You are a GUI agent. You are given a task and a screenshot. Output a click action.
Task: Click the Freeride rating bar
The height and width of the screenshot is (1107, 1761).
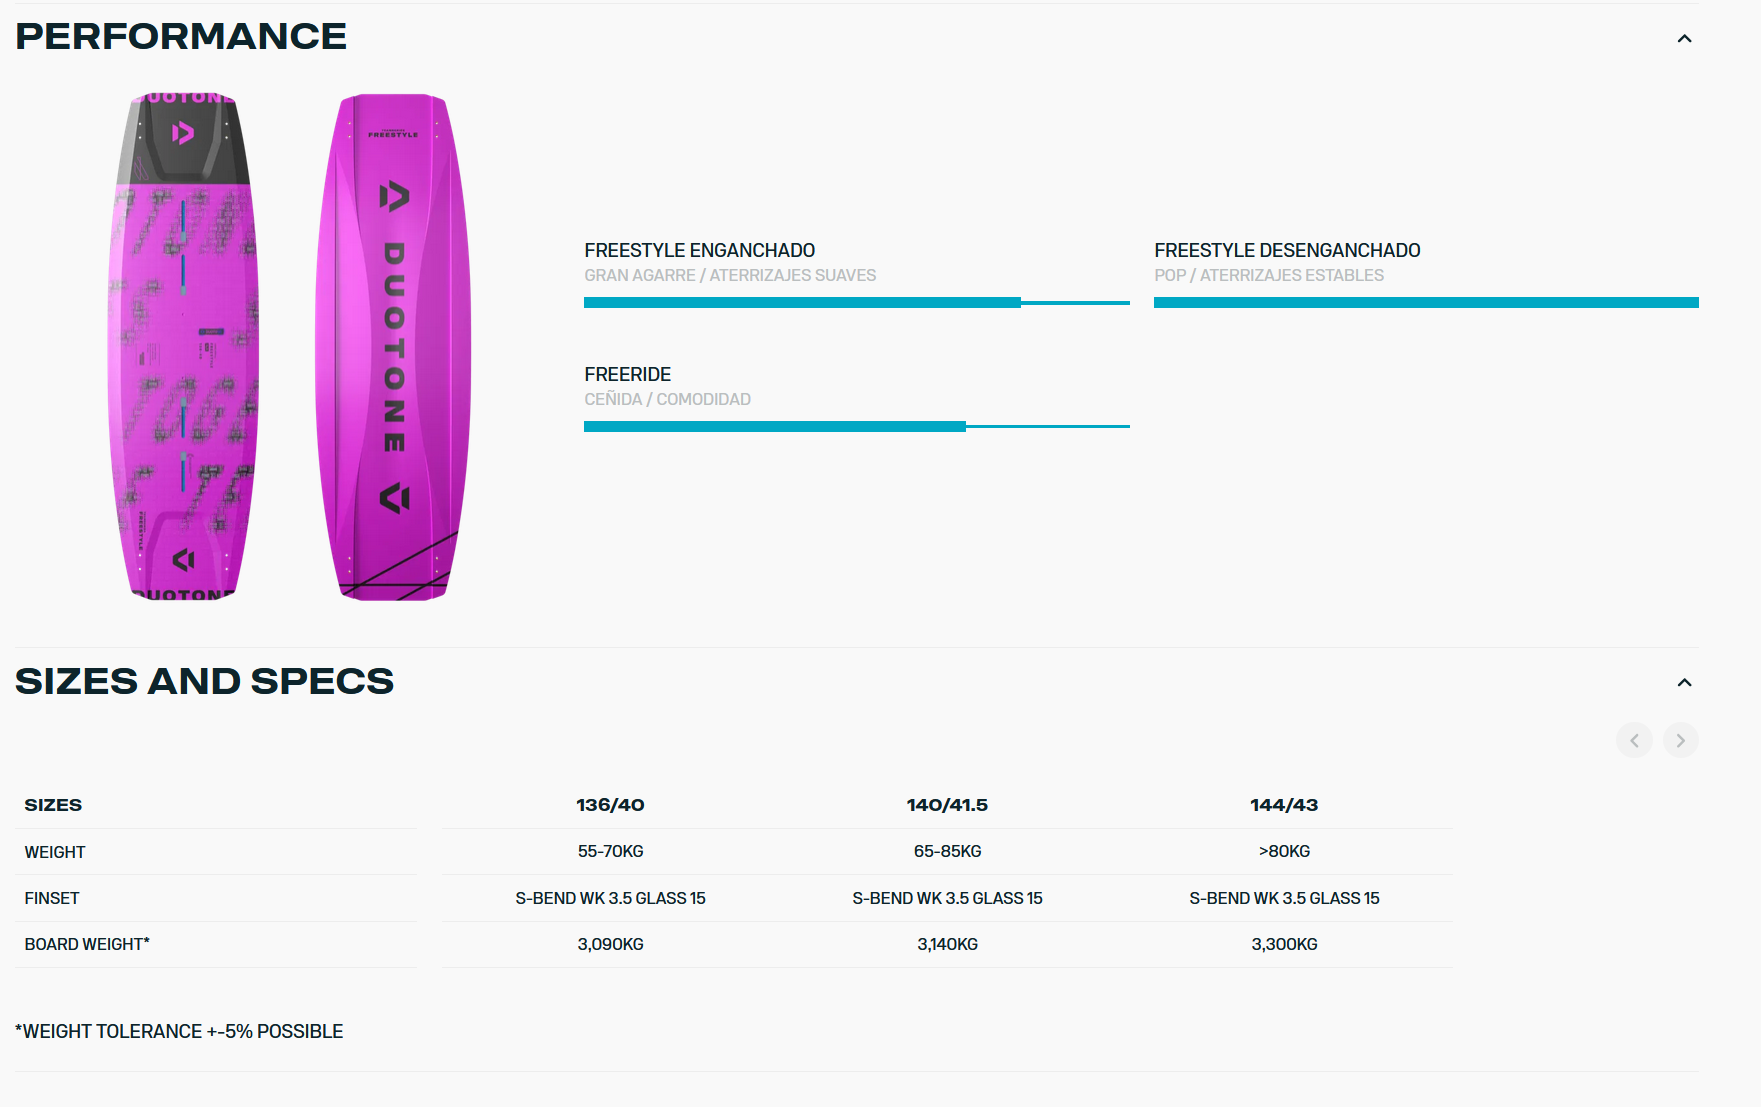[857, 426]
